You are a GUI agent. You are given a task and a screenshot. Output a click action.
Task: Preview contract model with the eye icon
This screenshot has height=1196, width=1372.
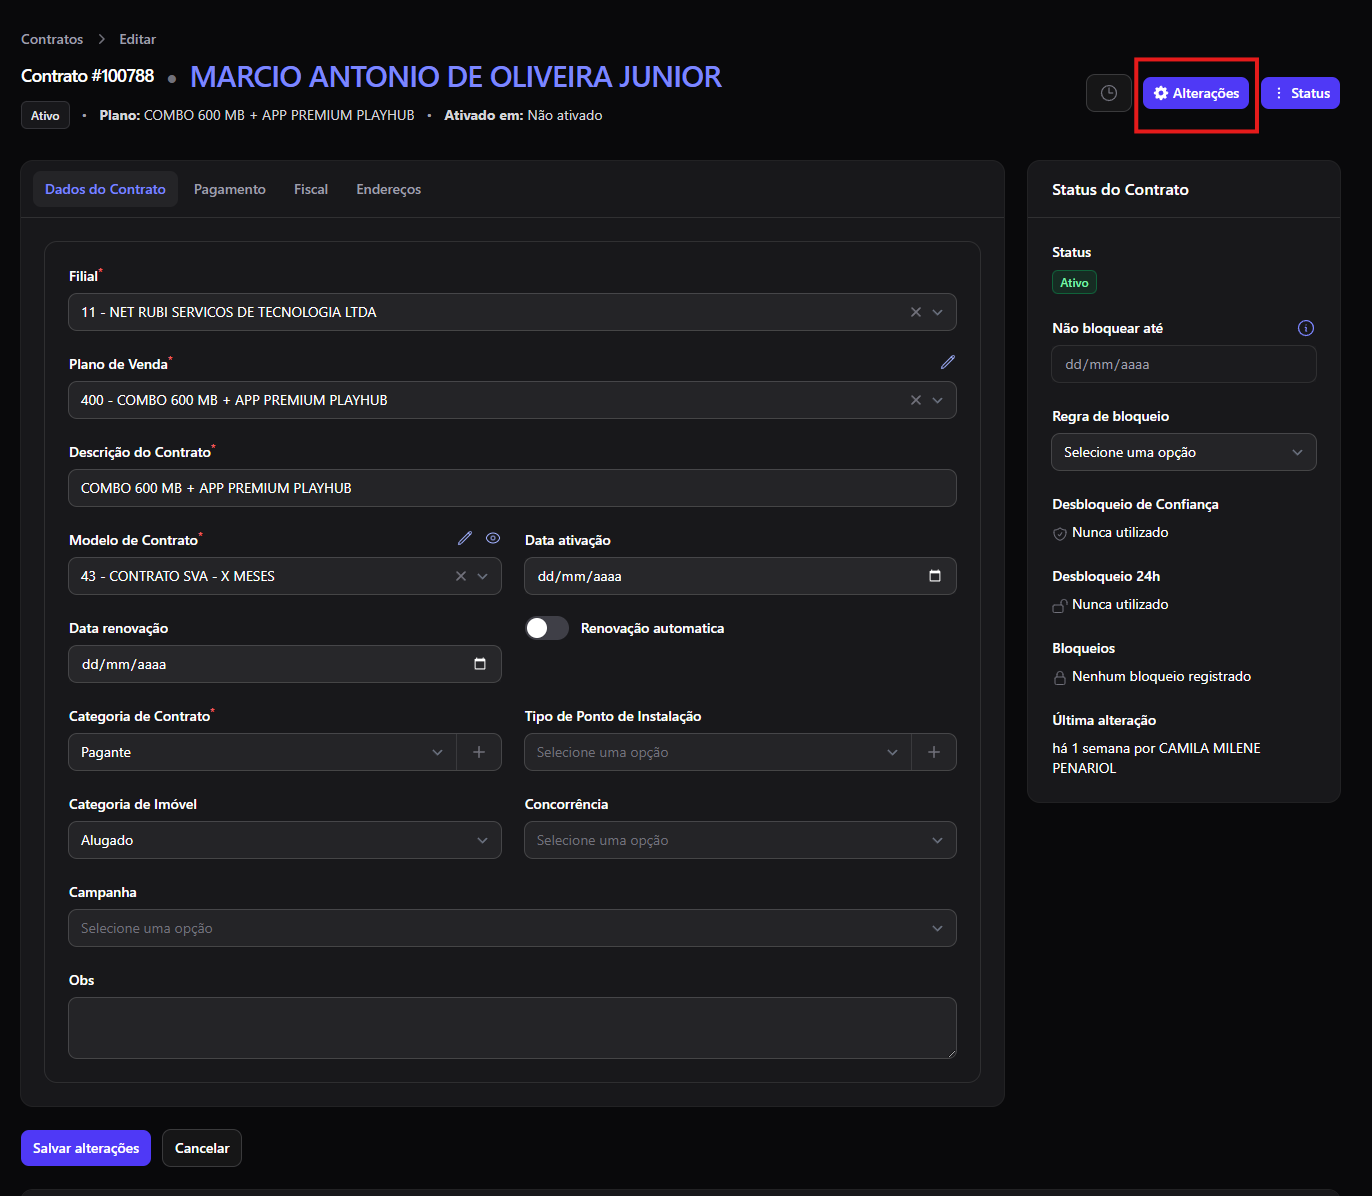pos(493,538)
